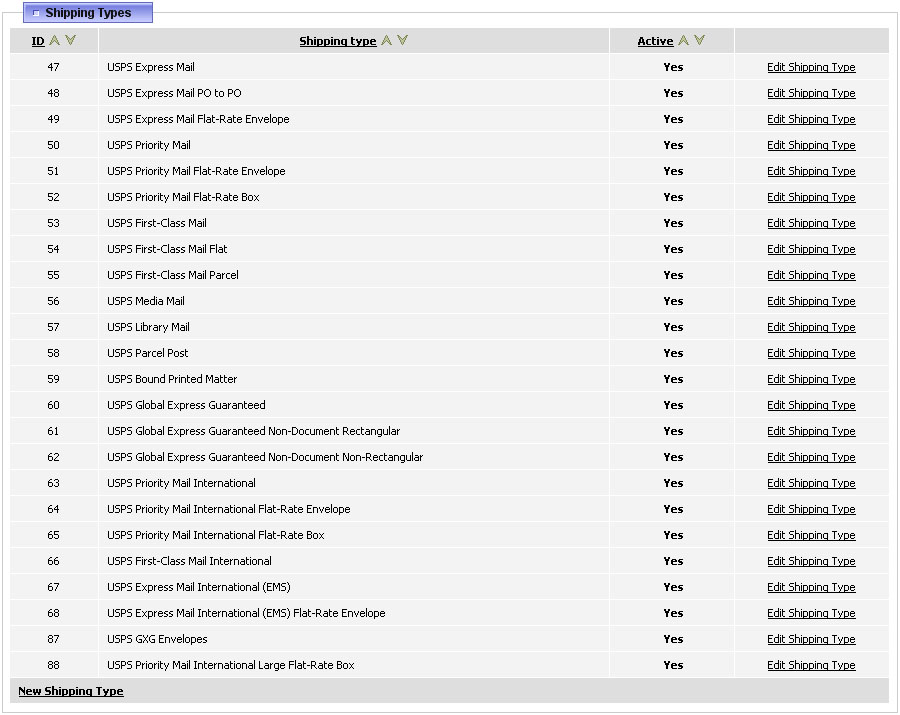Edit Shipping Type for Bound Printed Matter
The width and height of the screenshot is (900, 715).
[811, 379]
